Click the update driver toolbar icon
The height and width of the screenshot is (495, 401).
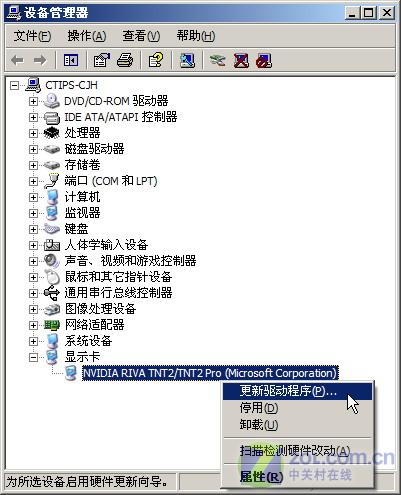(x=217, y=60)
